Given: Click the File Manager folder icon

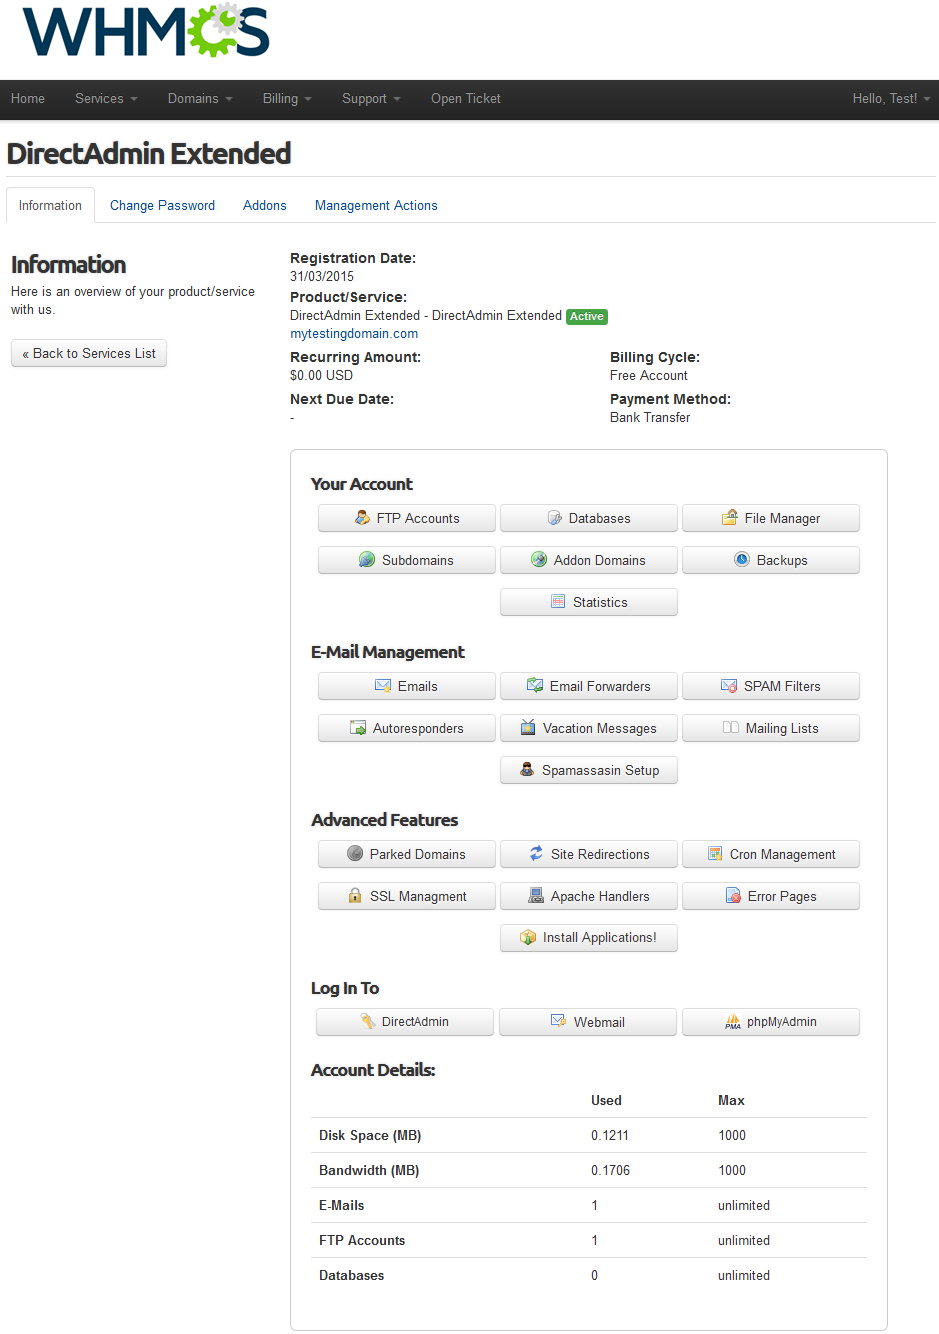Looking at the screenshot, I should [x=730, y=518].
